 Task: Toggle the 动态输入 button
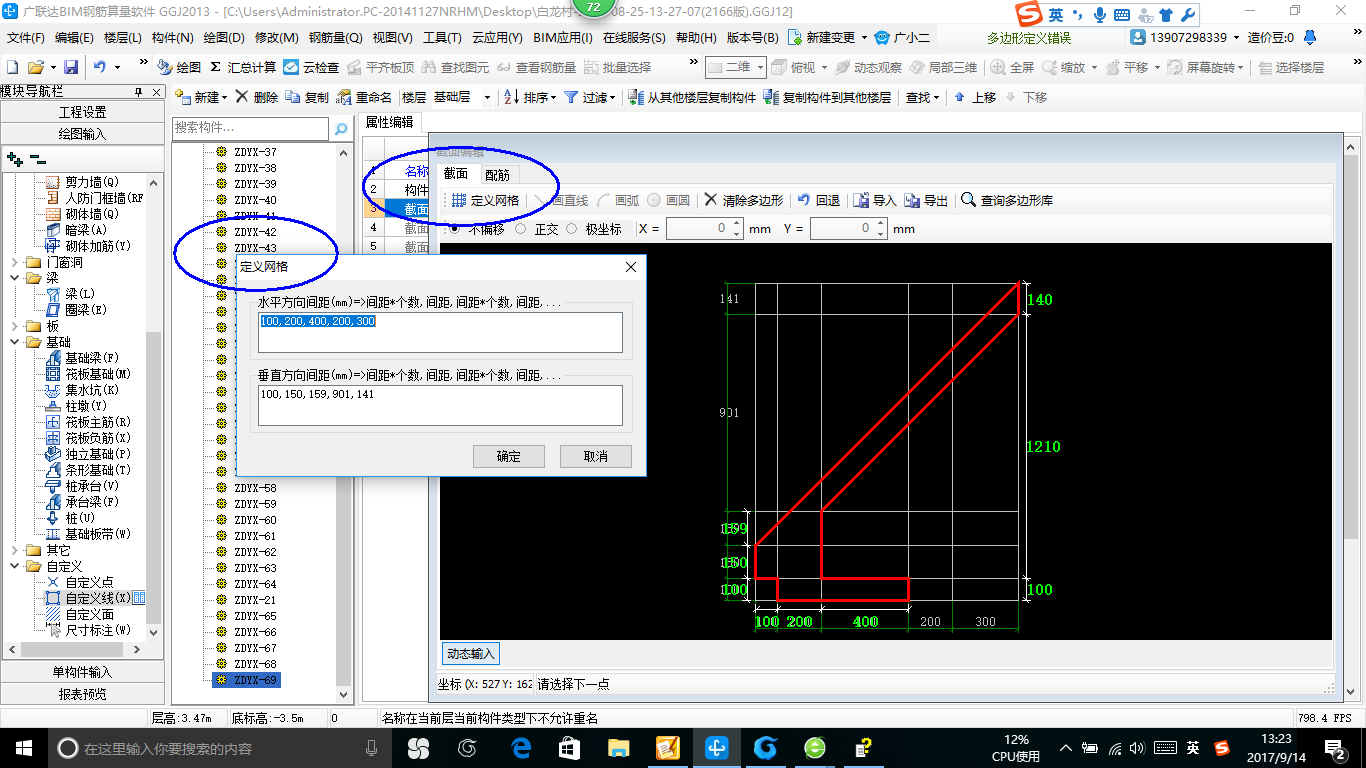pos(471,654)
